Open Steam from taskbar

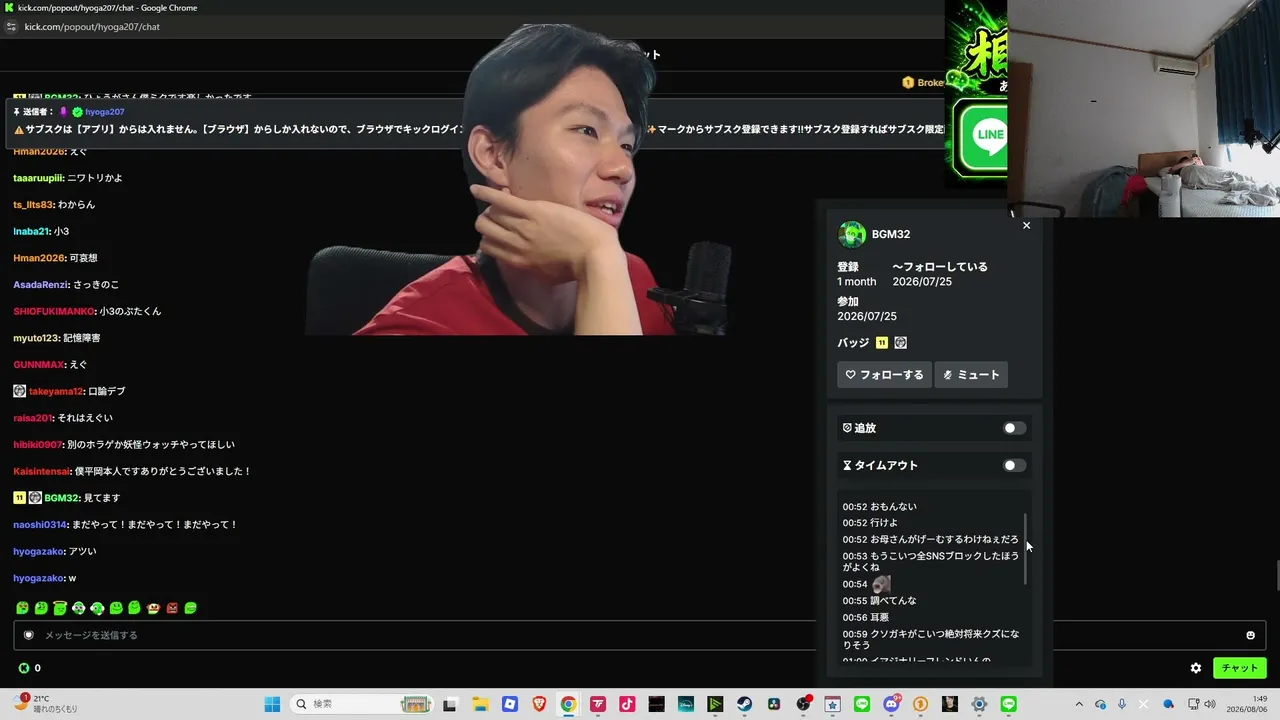pyautogui.click(x=745, y=704)
